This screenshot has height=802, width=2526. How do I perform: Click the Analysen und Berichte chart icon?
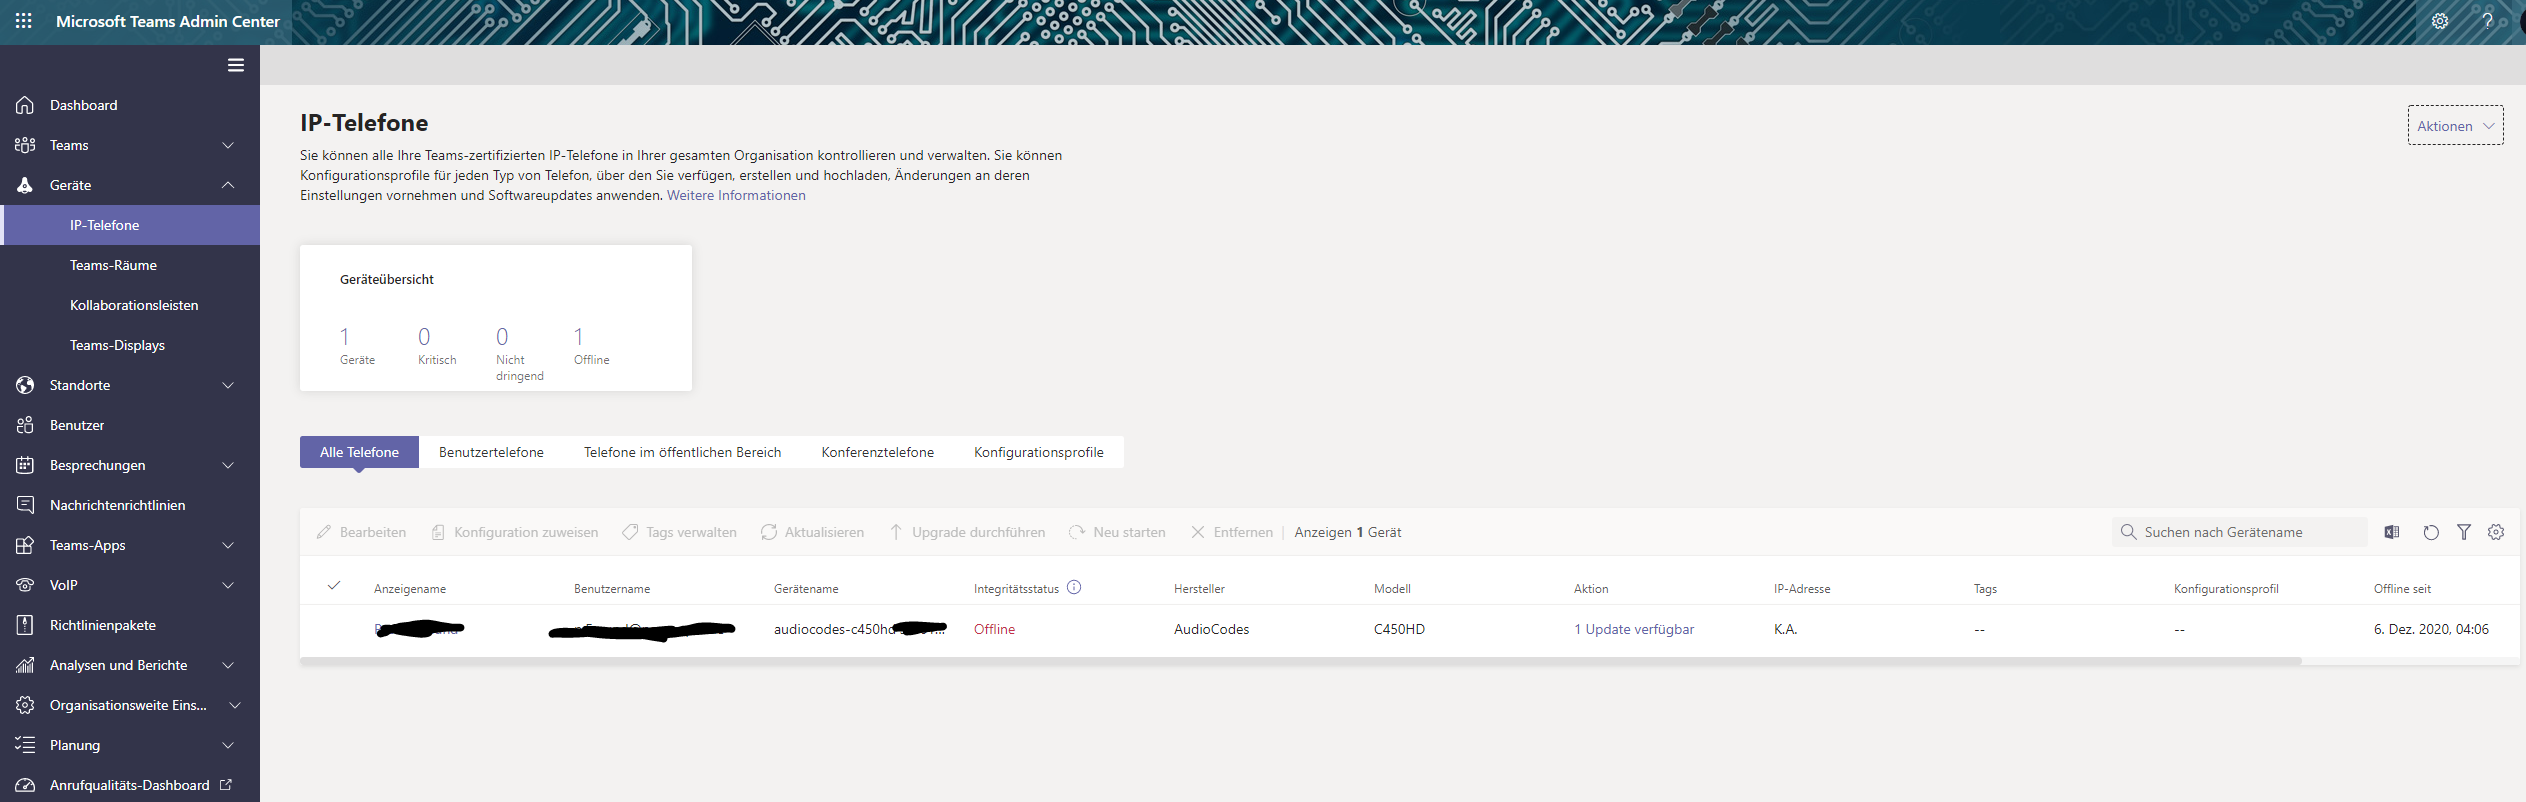point(25,665)
